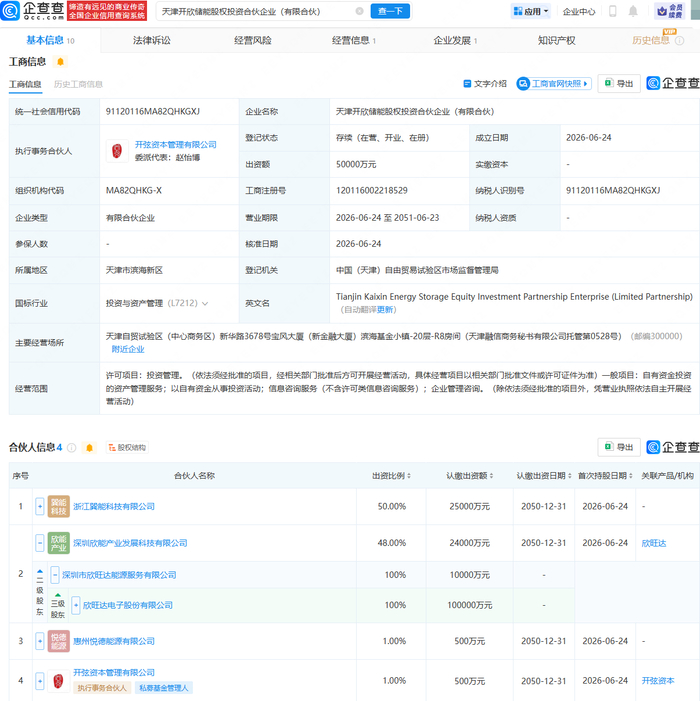The height and width of the screenshot is (701, 700).
Task: Expand row of 浙江翼能科技有限公司
Action: [40, 507]
